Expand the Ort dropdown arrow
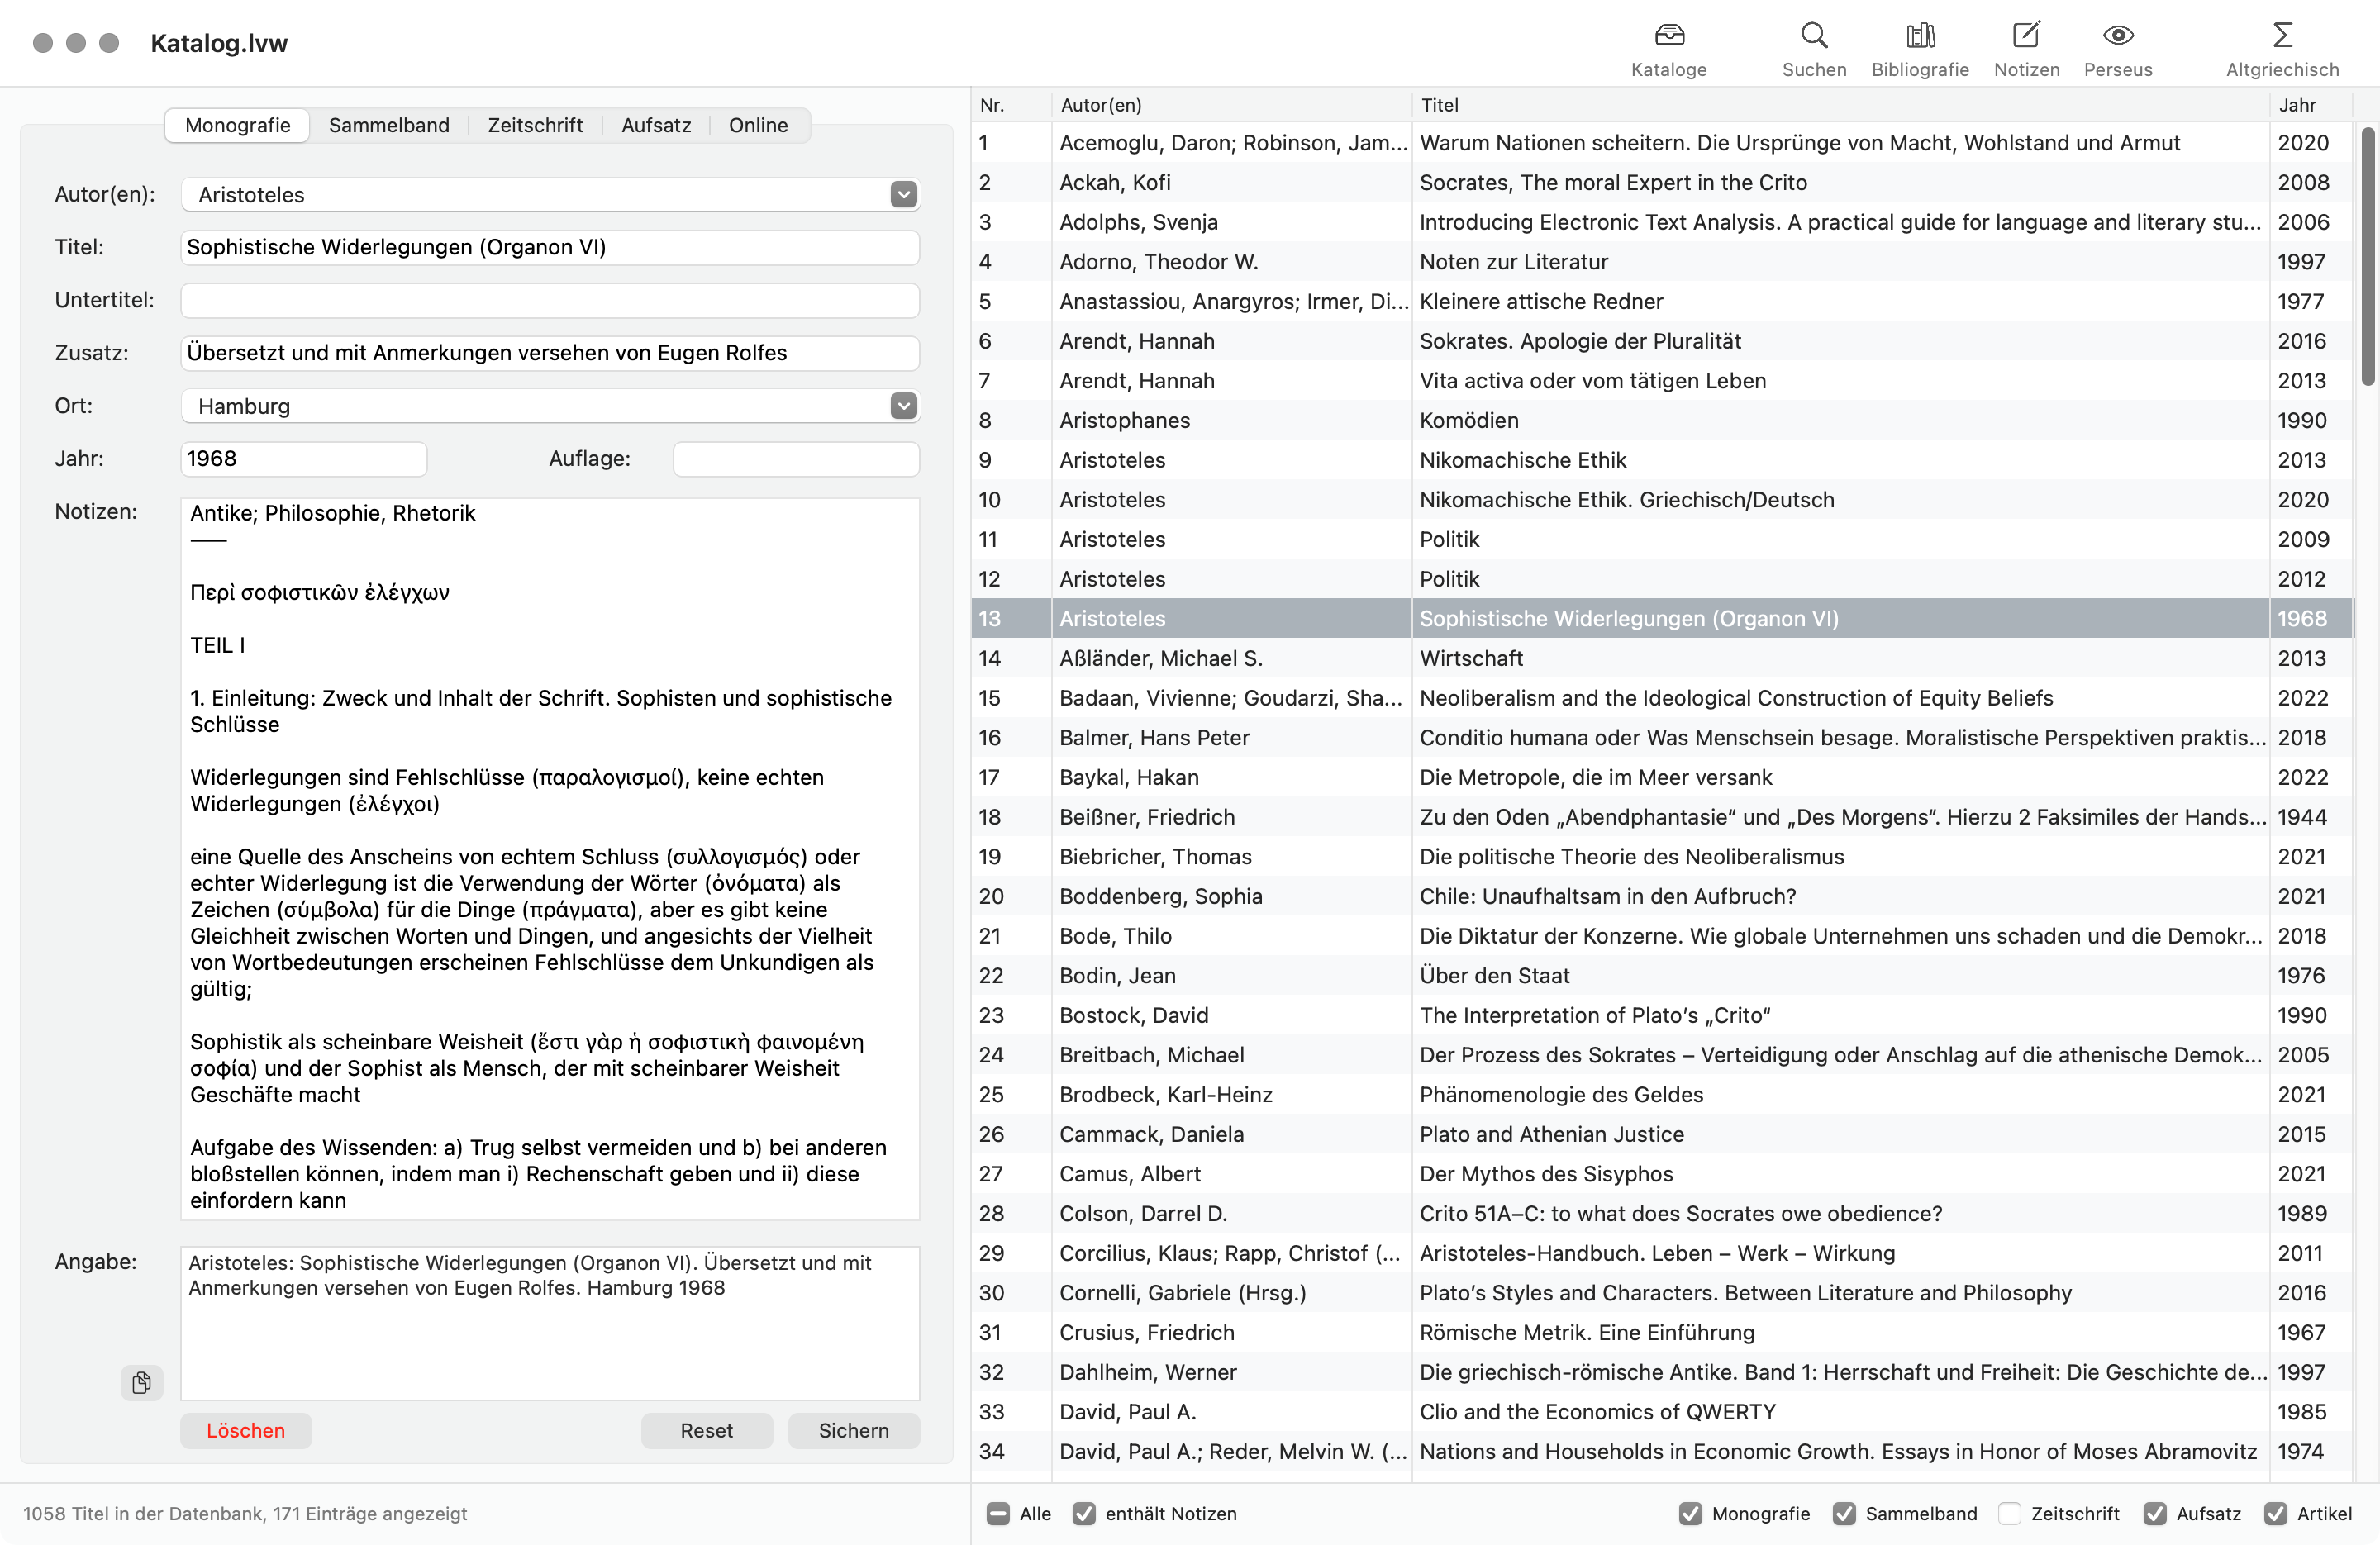Viewport: 2380px width, 1545px height. [903, 405]
